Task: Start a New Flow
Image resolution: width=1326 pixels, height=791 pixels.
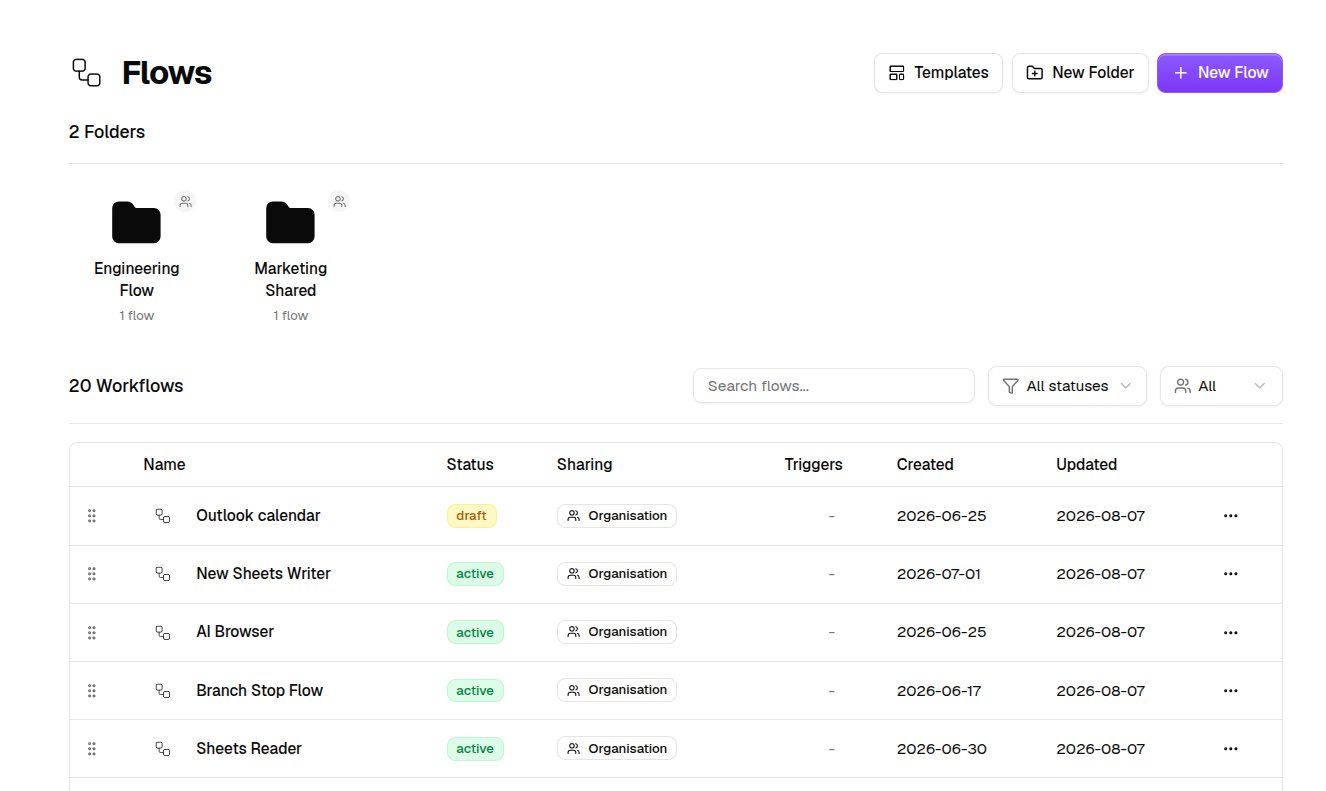Action: click(x=1220, y=73)
